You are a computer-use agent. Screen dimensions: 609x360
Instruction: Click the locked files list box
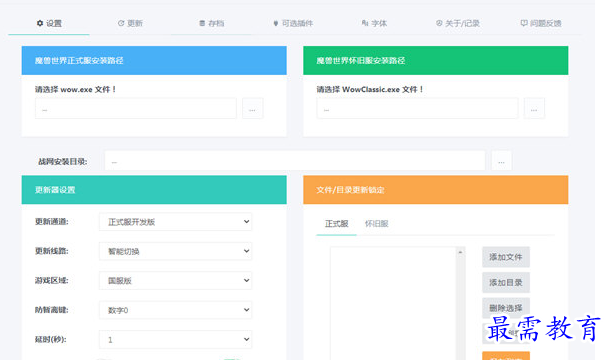393,303
